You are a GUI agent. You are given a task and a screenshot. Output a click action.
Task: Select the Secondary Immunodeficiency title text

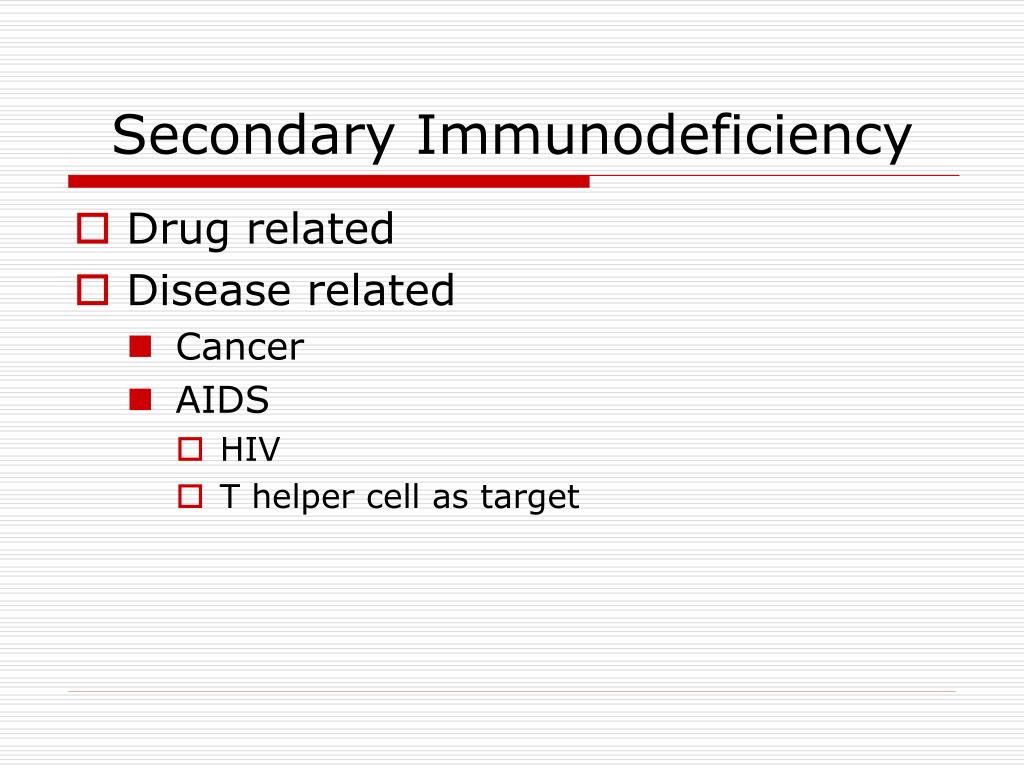point(511,136)
